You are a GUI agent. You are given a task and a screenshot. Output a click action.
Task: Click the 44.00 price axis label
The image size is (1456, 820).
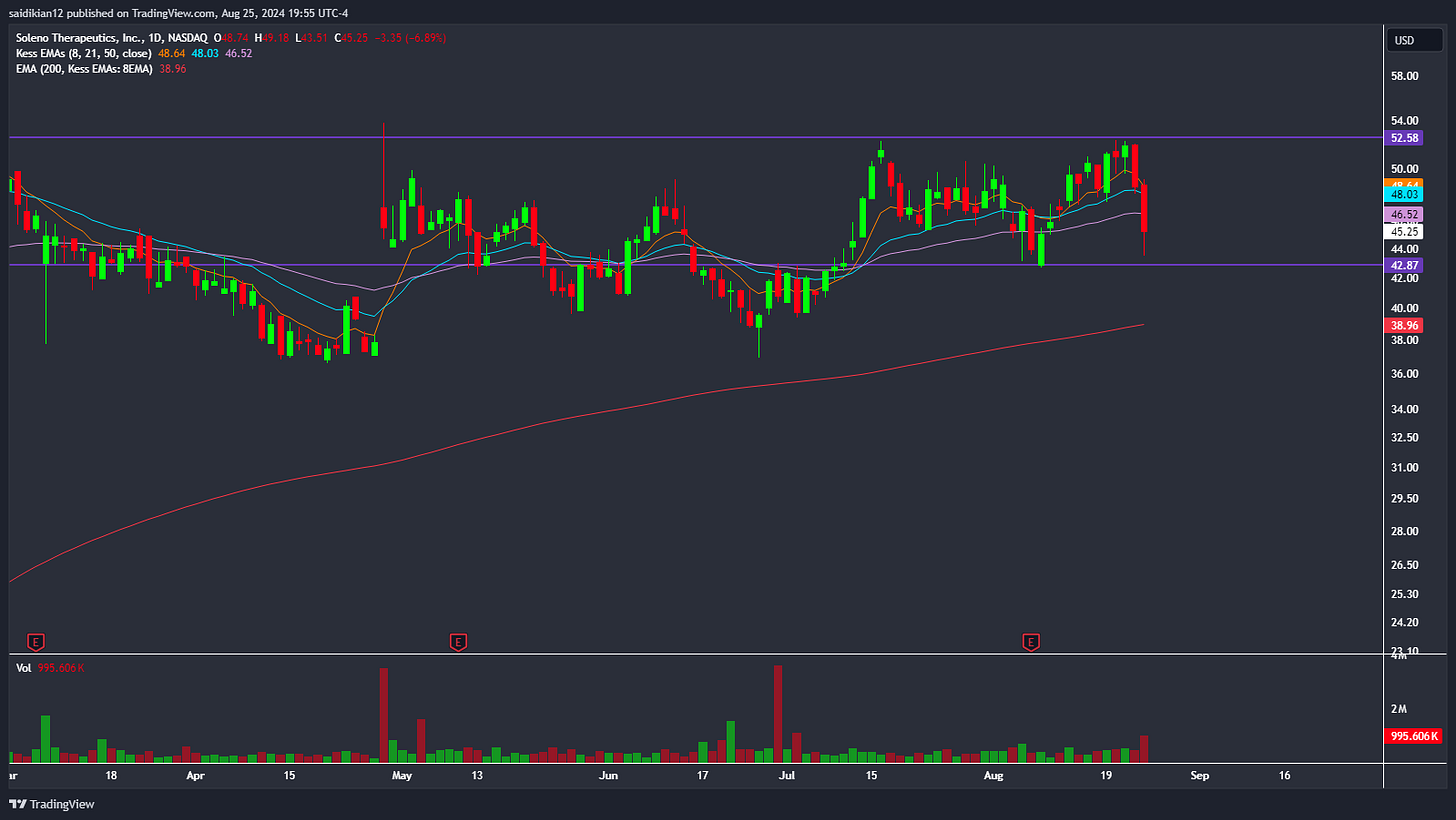coord(1405,248)
